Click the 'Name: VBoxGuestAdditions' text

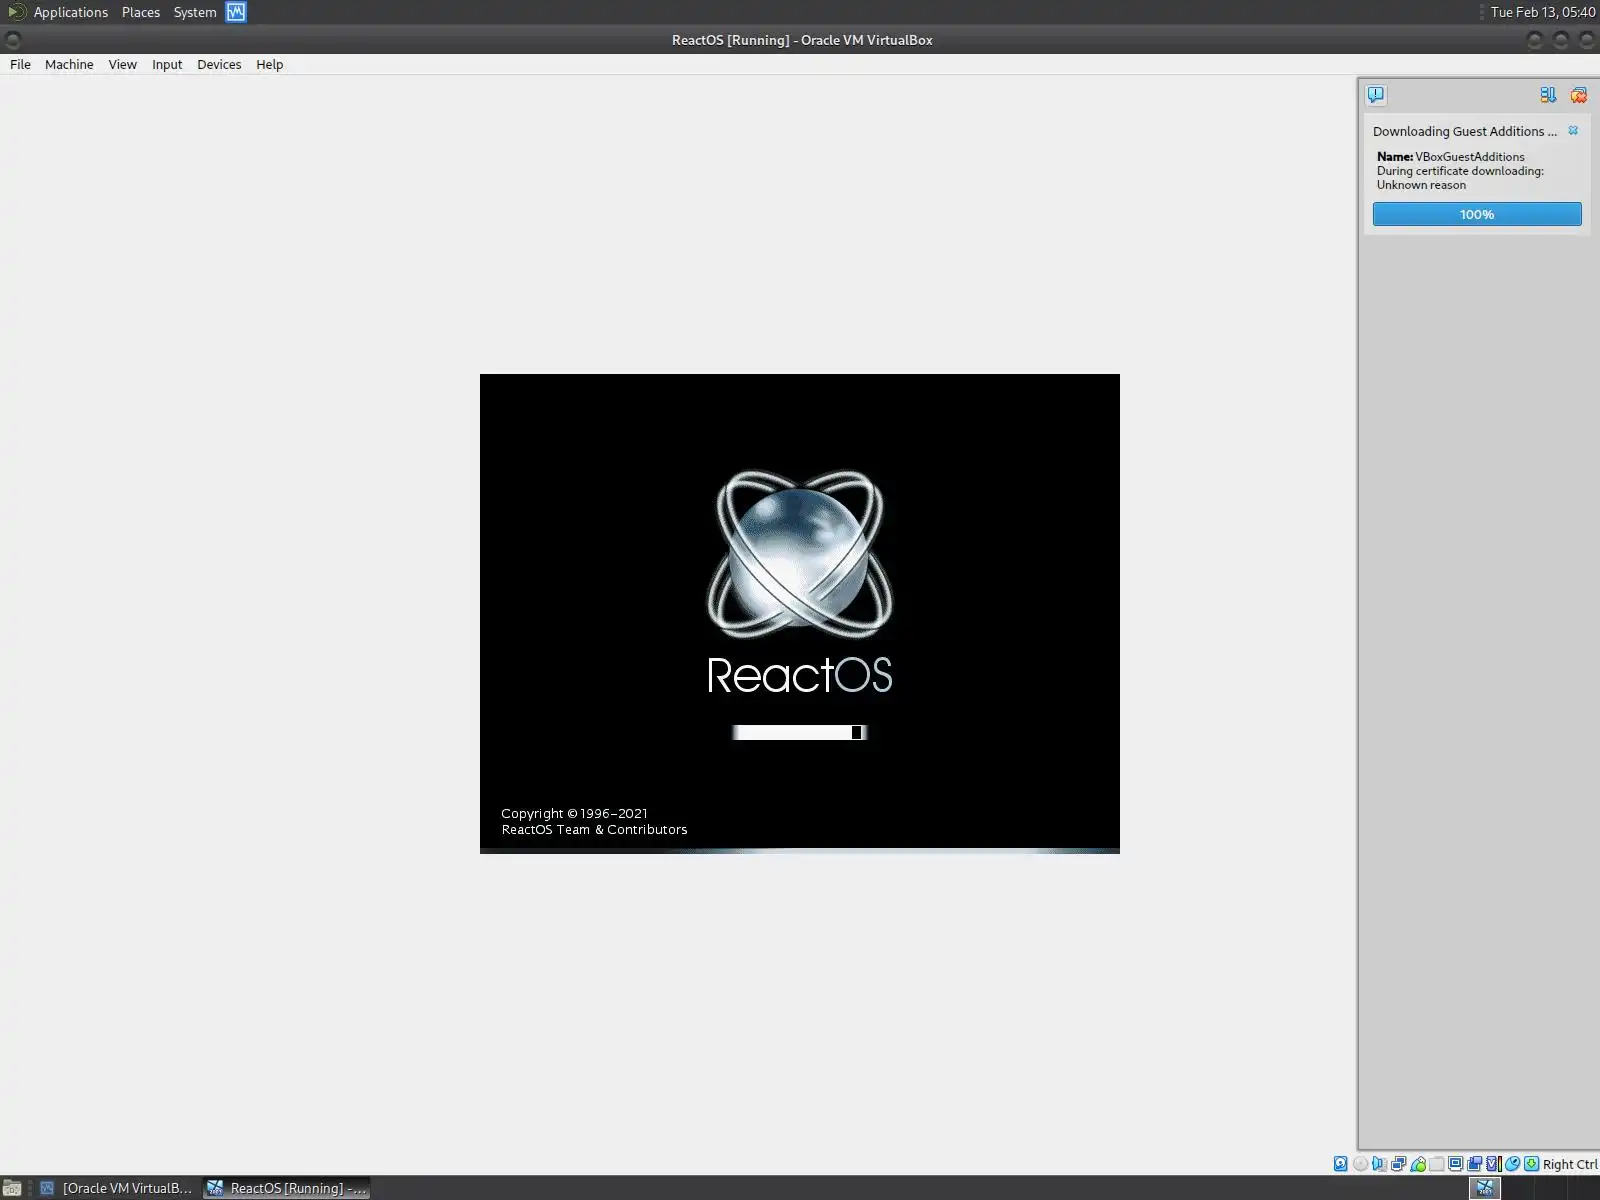click(x=1450, y=157)
